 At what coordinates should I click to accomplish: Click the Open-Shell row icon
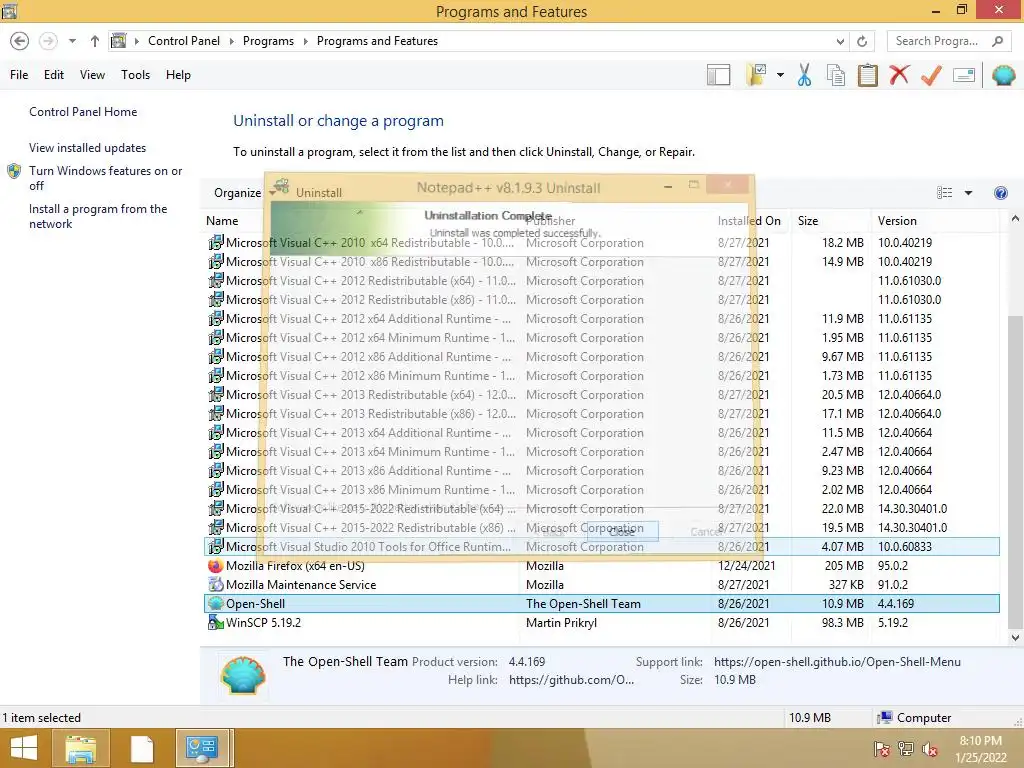tap(216, 603)
